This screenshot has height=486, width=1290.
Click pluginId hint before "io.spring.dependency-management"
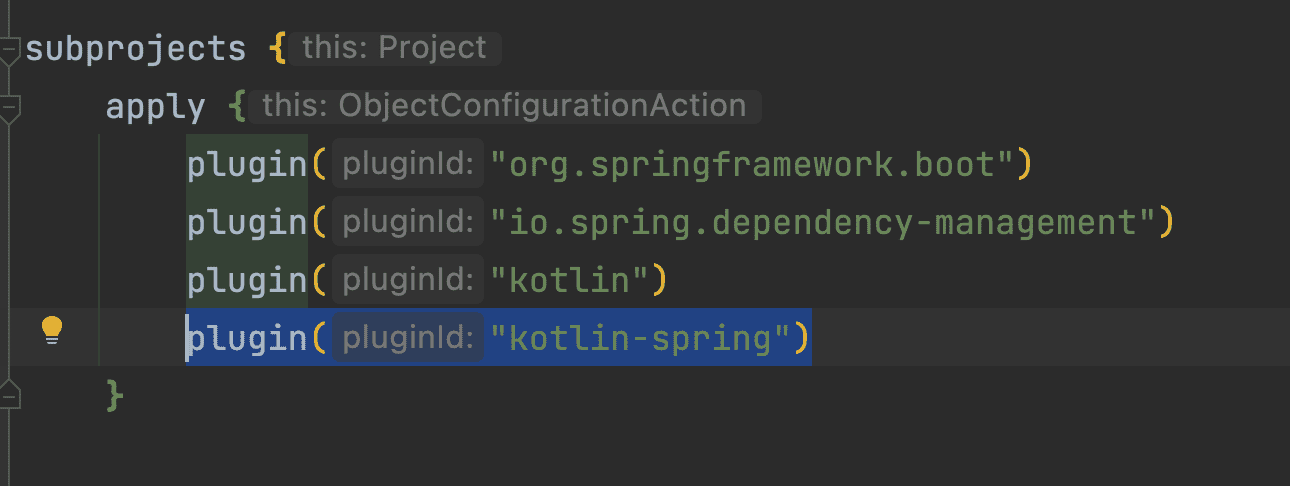tap(408, 223)
